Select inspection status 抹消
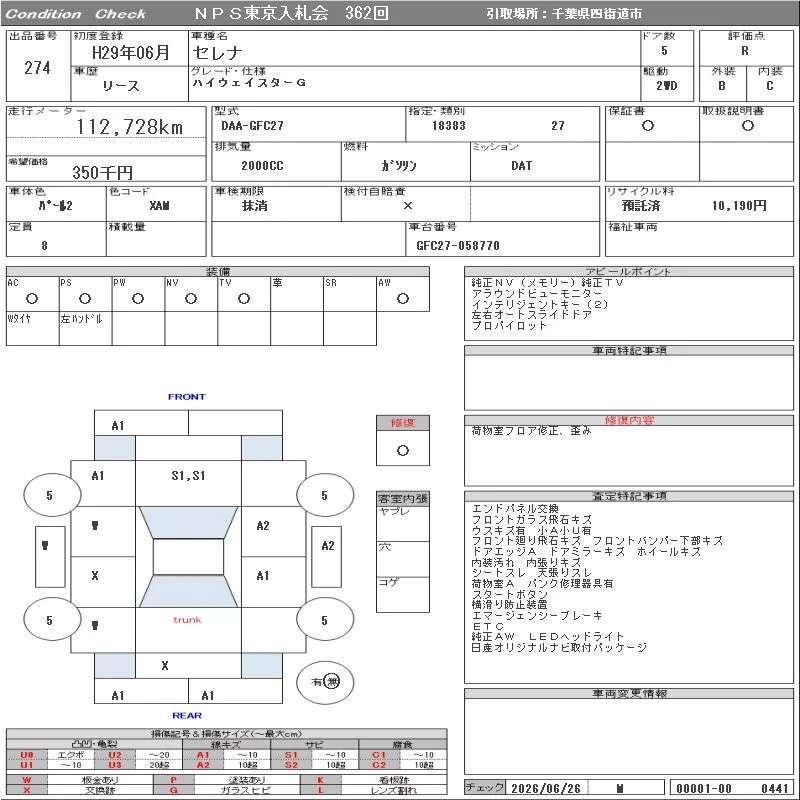This screenshot has width=800, height=800. pos(255,206)
